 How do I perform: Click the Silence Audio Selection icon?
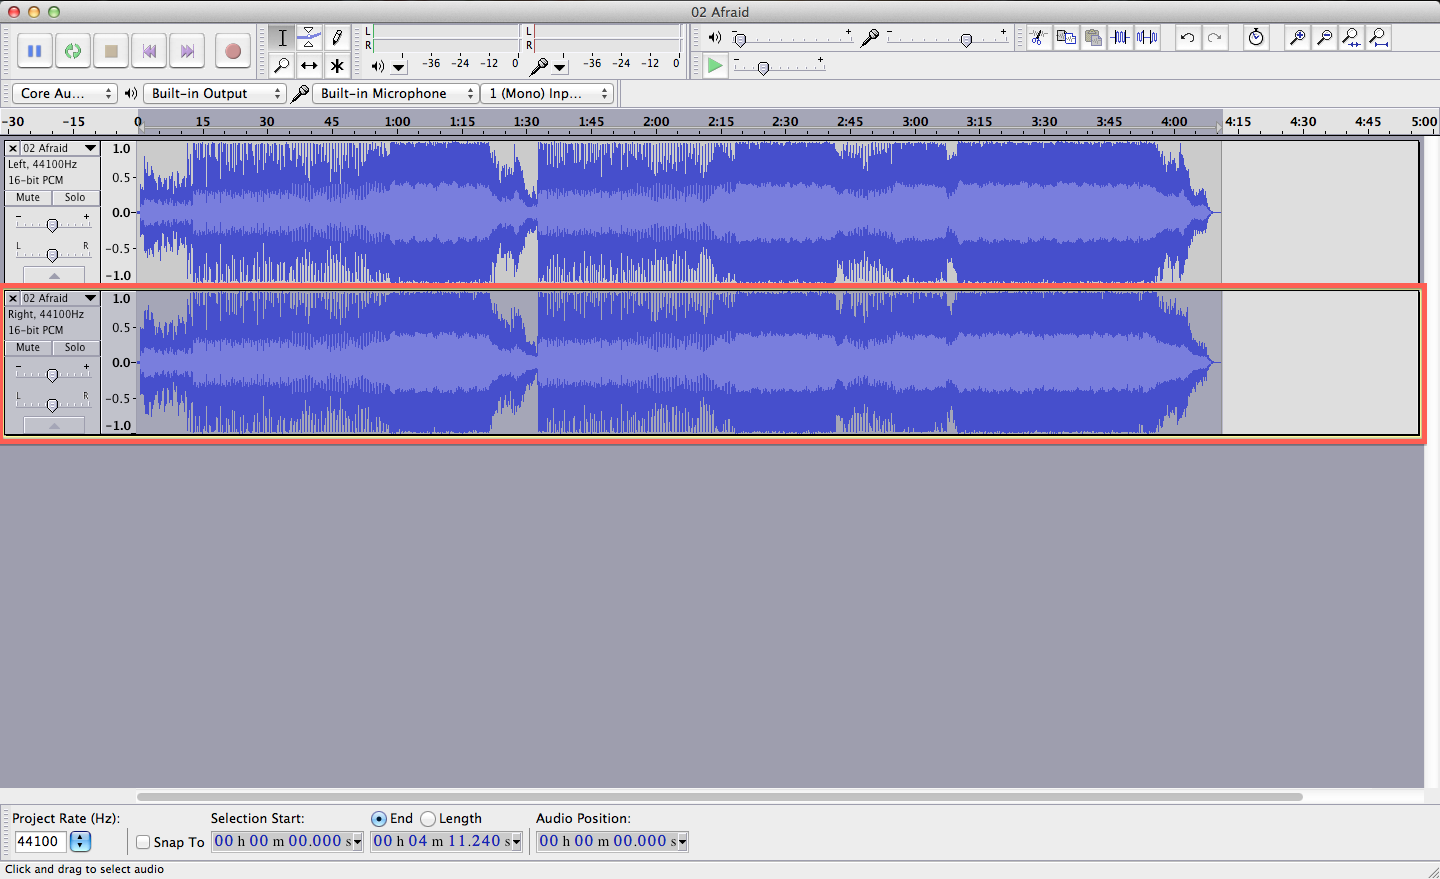point(1146,37)
